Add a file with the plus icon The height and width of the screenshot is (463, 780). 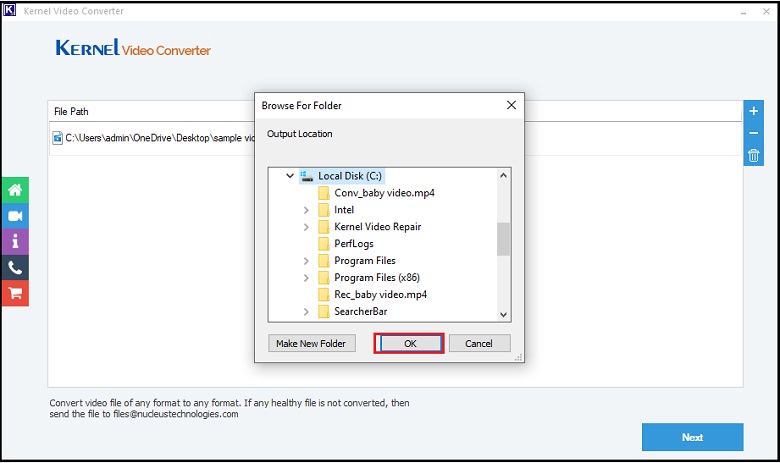click(x=754, y=111)
